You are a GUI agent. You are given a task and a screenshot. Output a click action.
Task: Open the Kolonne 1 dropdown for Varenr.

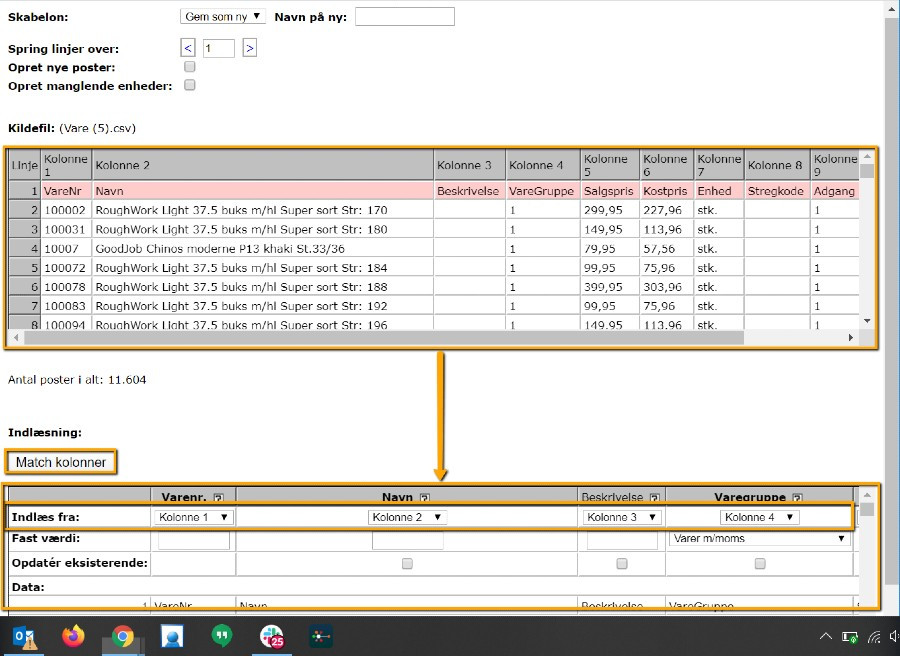(x=195, y=517)
